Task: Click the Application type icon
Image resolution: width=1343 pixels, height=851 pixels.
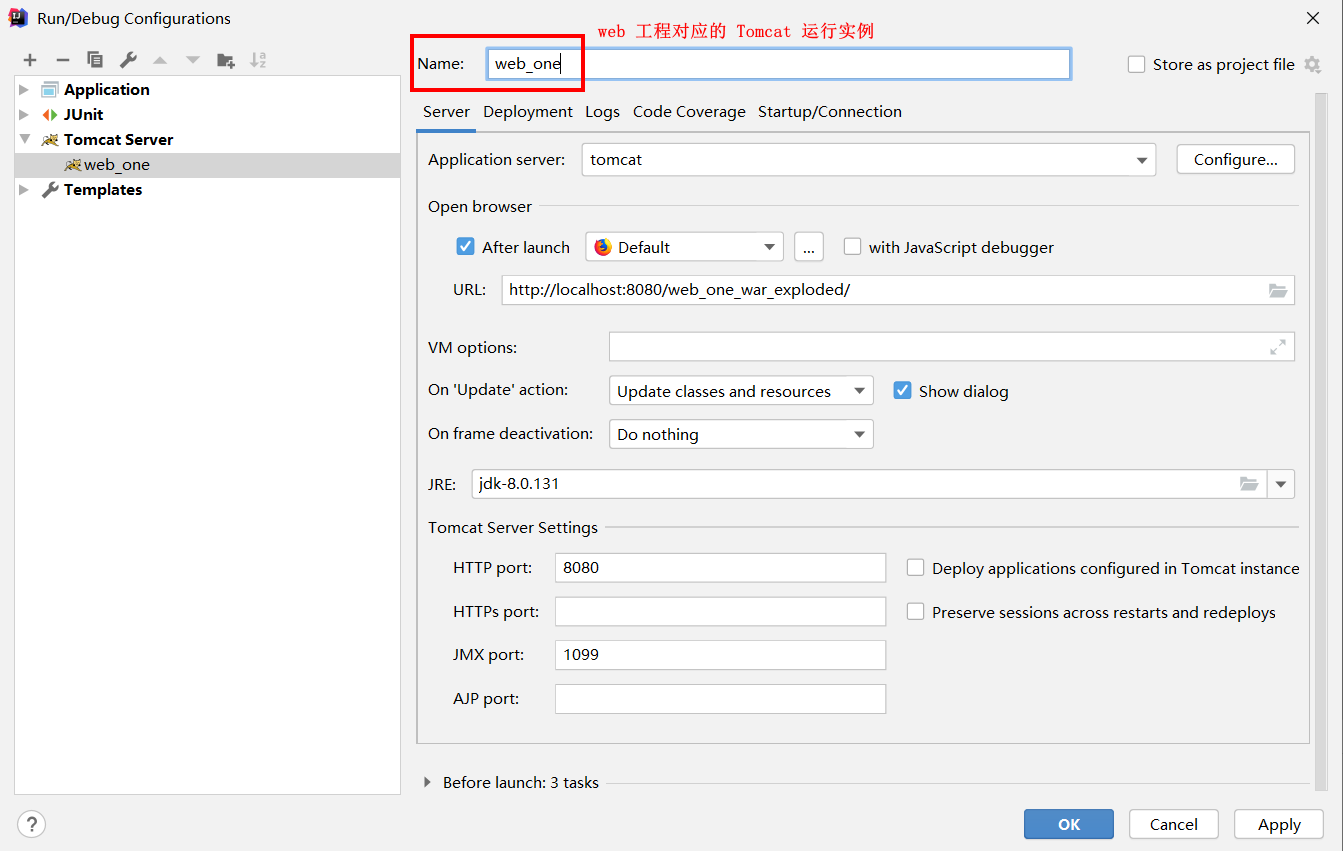Action: 50,90
